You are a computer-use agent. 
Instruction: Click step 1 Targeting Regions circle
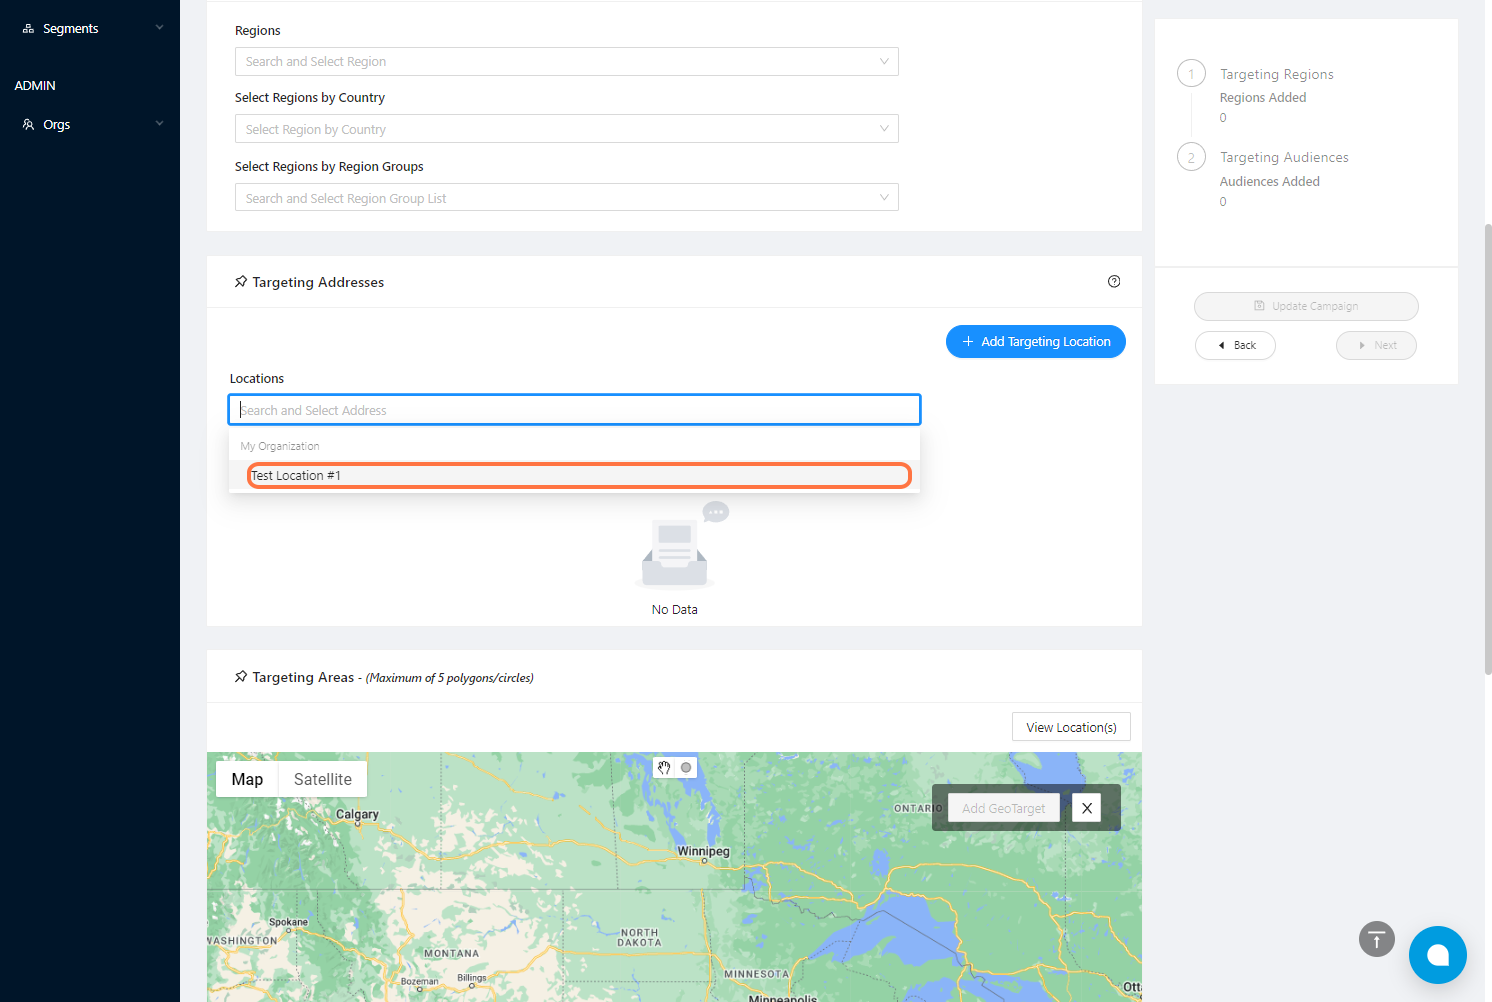coord(1191,74)
